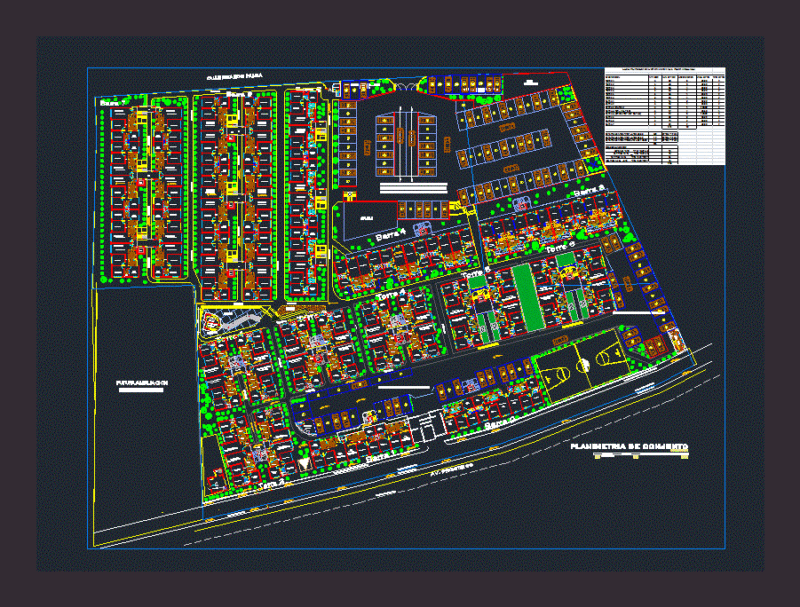Click the 'Barra 1' building label
Viewport: 800px width, 607px height.
[x=380, y=456]
